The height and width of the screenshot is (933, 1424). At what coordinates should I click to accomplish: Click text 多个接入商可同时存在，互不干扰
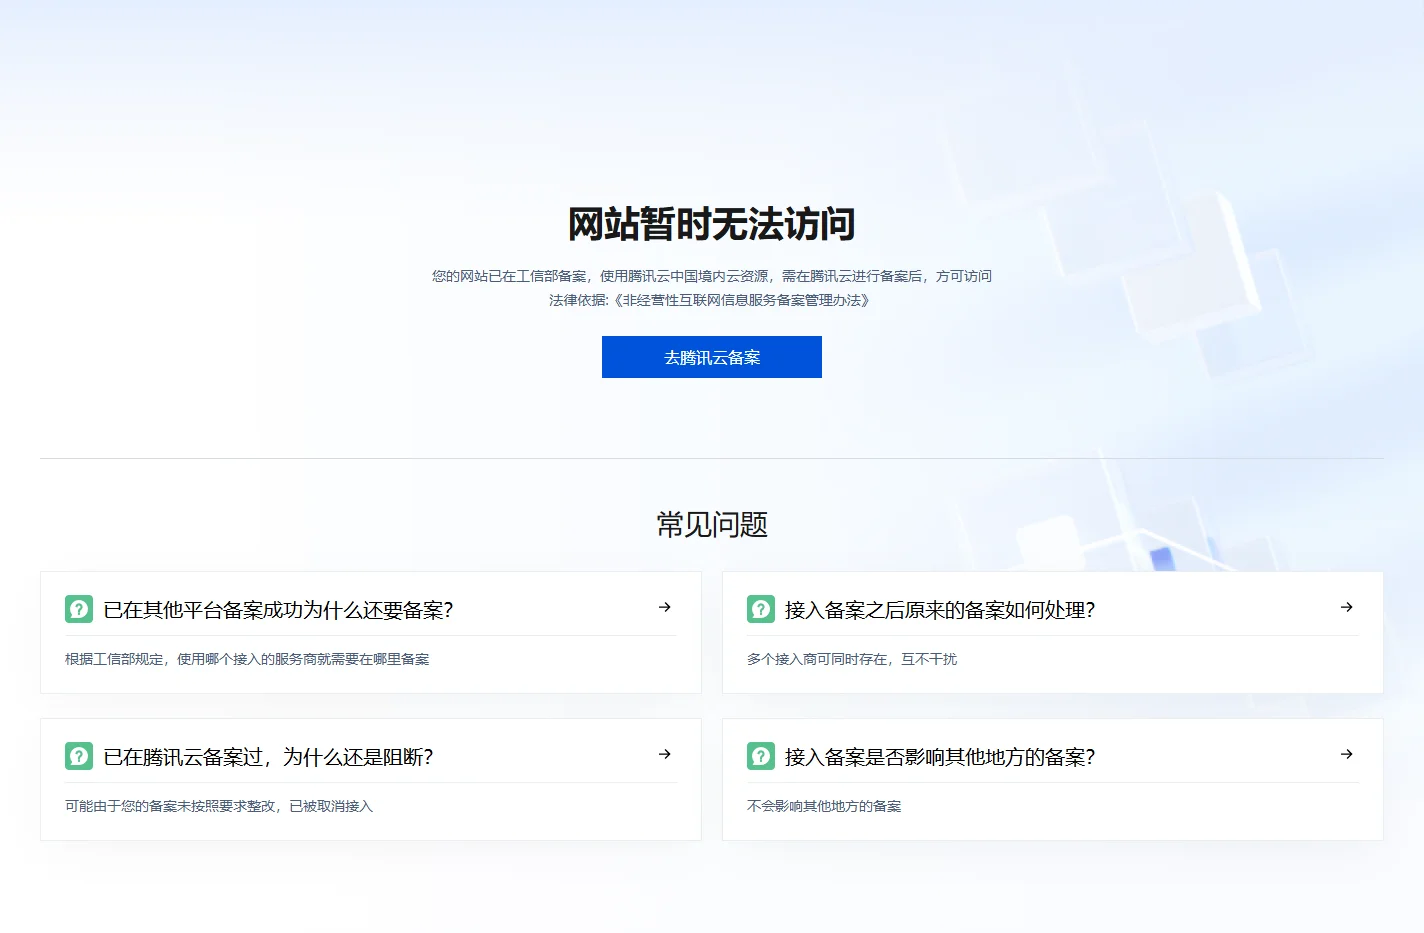tap(852, 659)
